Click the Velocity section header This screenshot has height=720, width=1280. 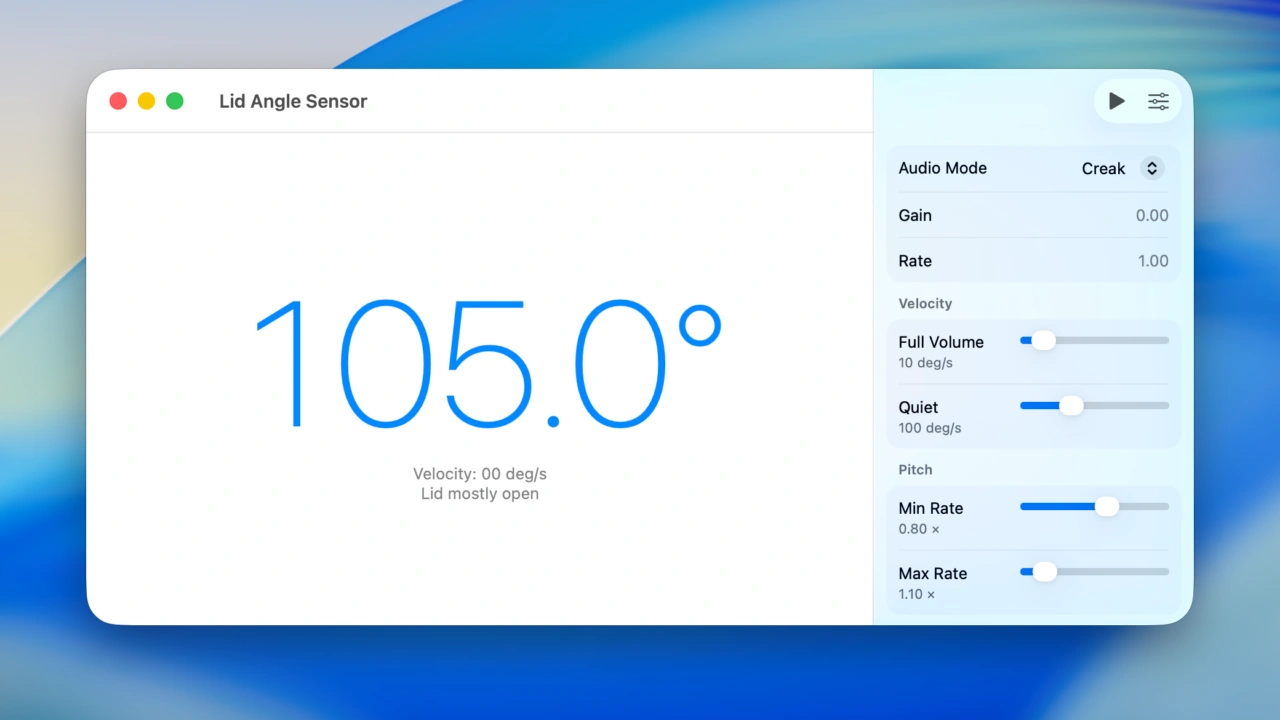click(x=925, y=303)
